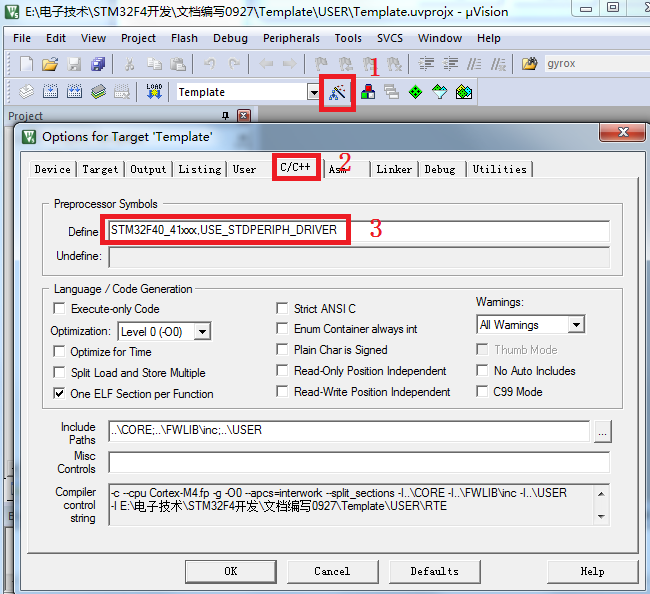This screenshot has height=594, width=650.
Task: Navigate backwards with left arrow icon
Action: pyautogui.click(x=266, y=63)
